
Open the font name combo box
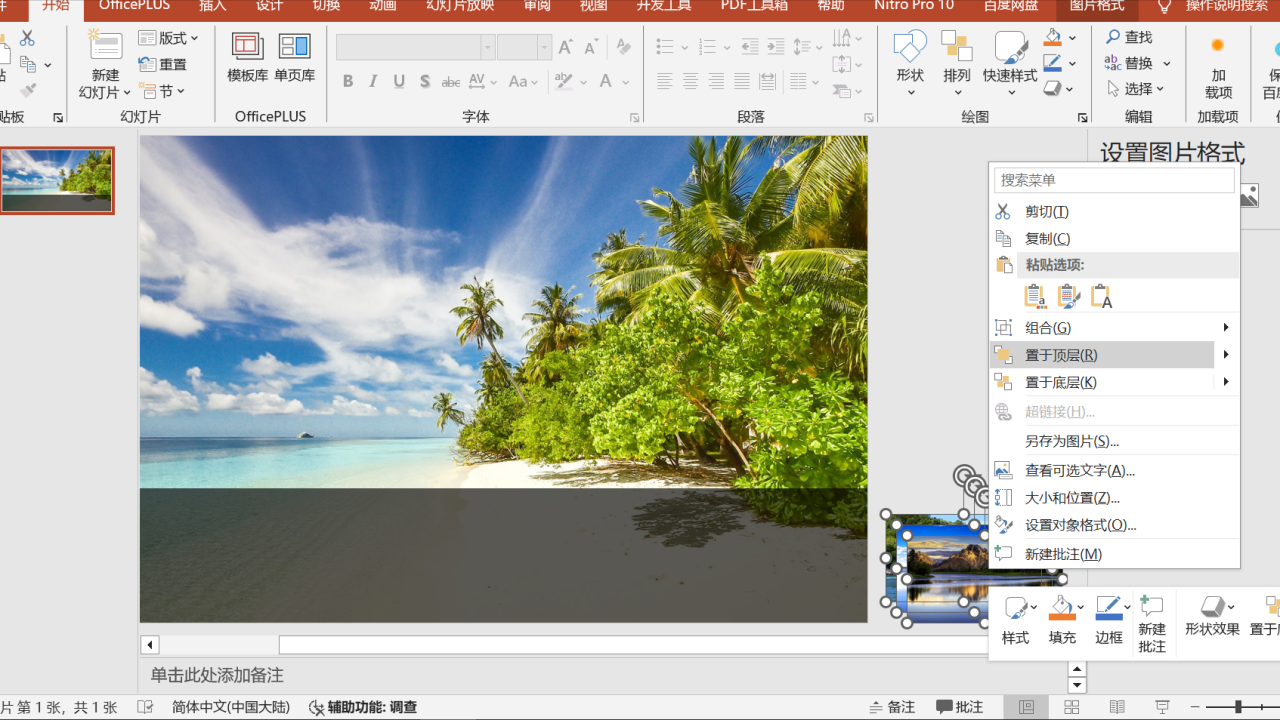coord(415,47)
